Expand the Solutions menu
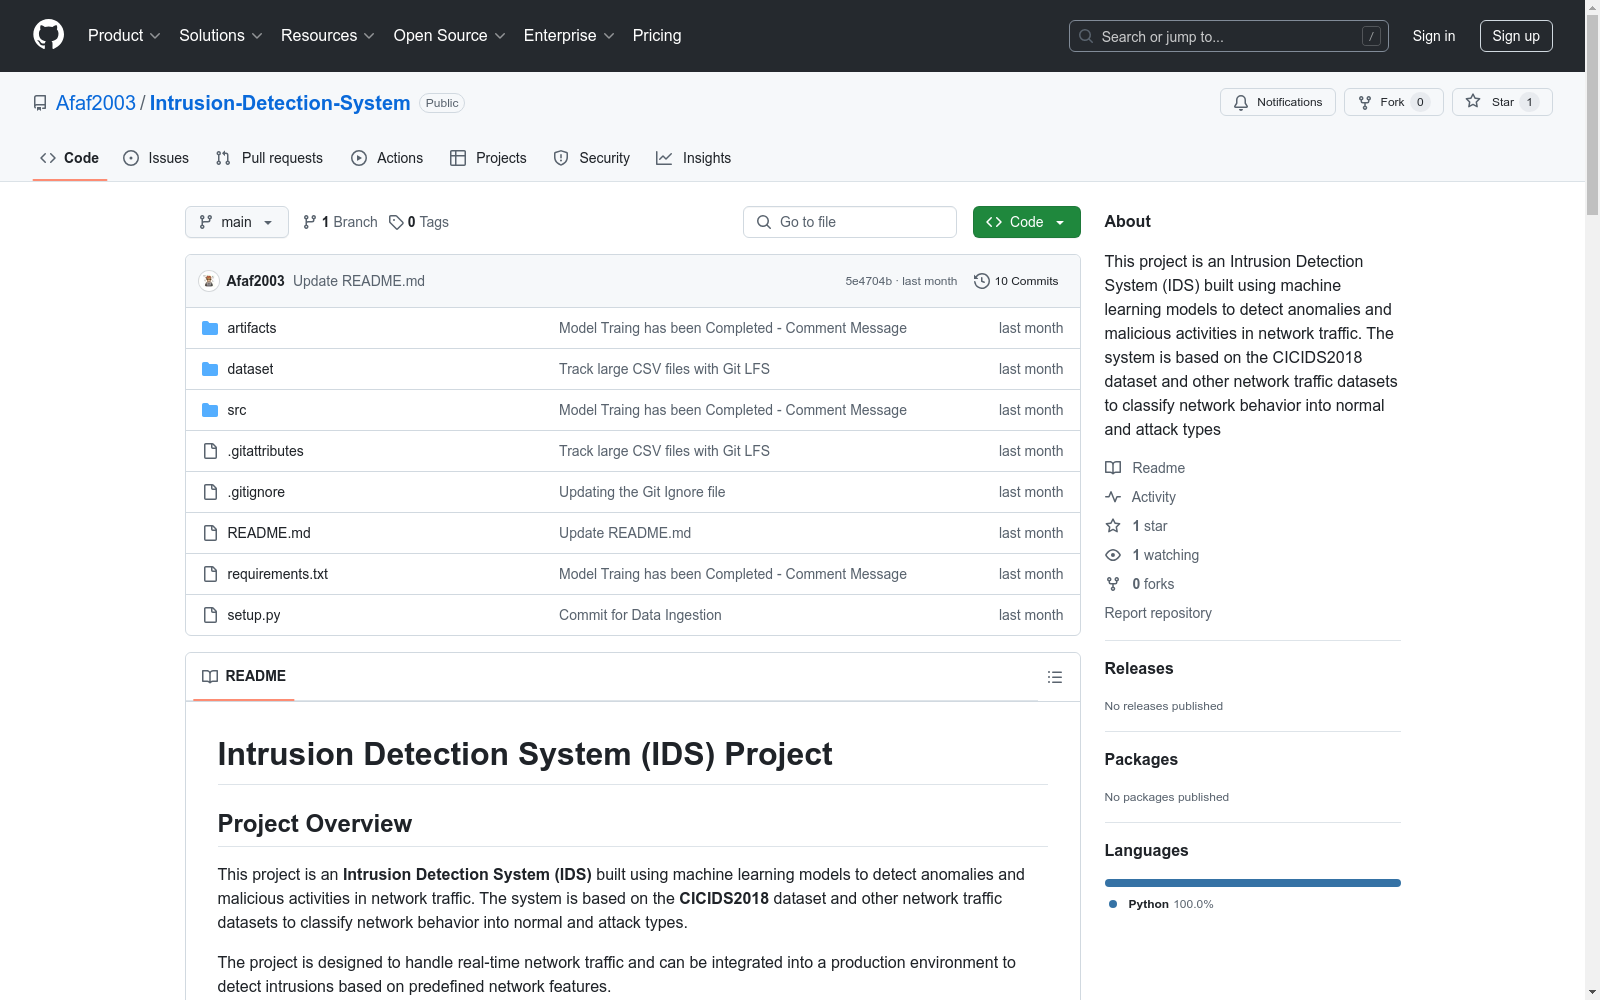Screen dimensions: 1600x1000 pos(221,35)
